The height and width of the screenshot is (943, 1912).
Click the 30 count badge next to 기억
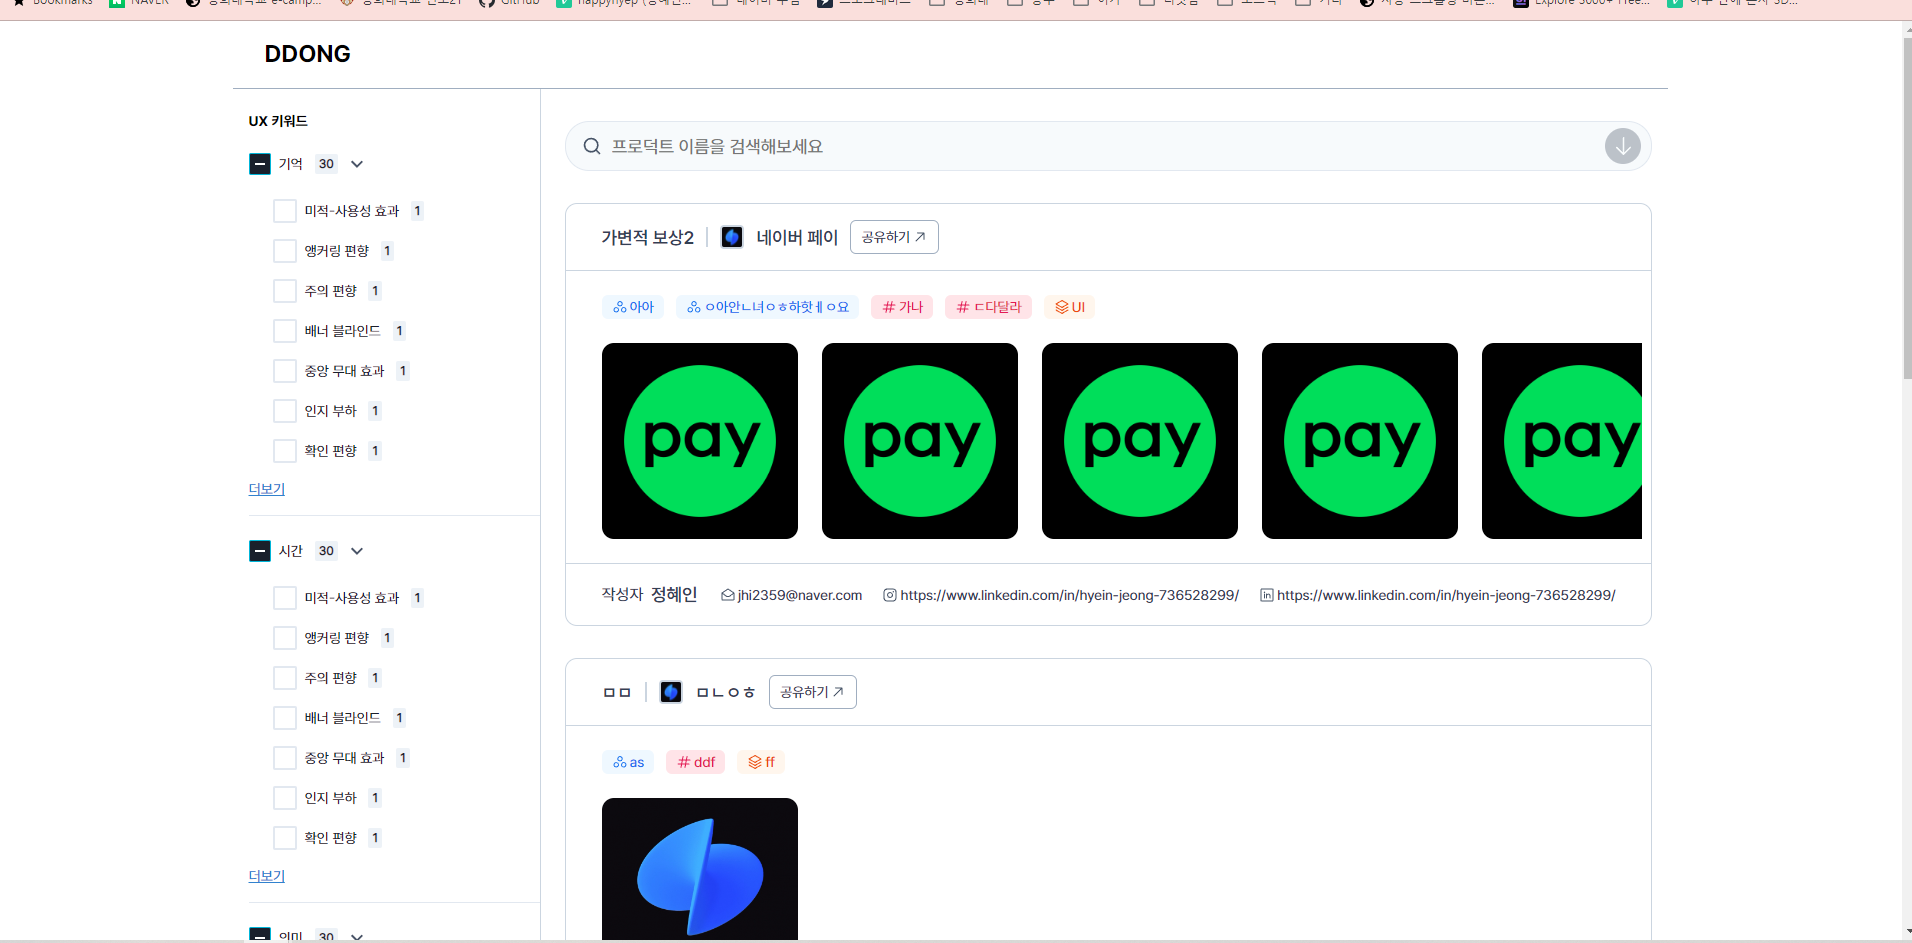click(x=326, y=164)
